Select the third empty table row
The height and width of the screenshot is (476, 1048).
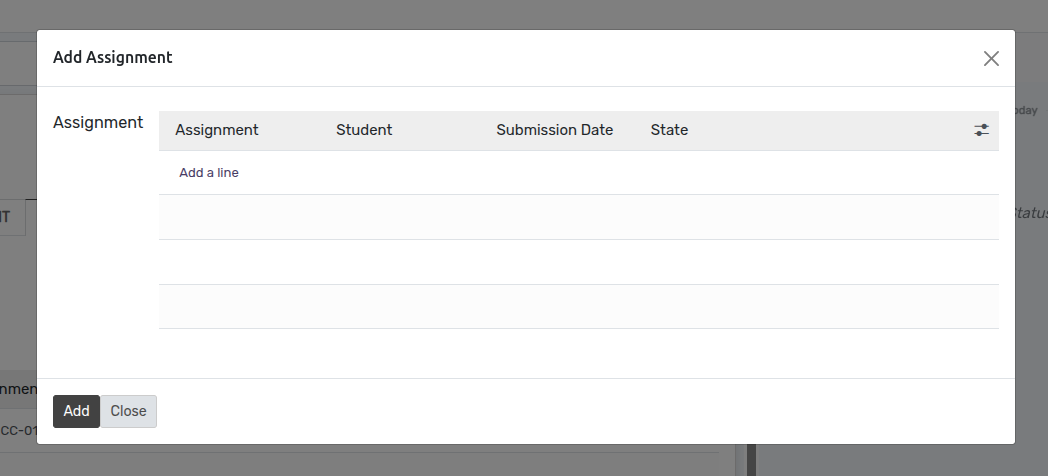[579, 307]
